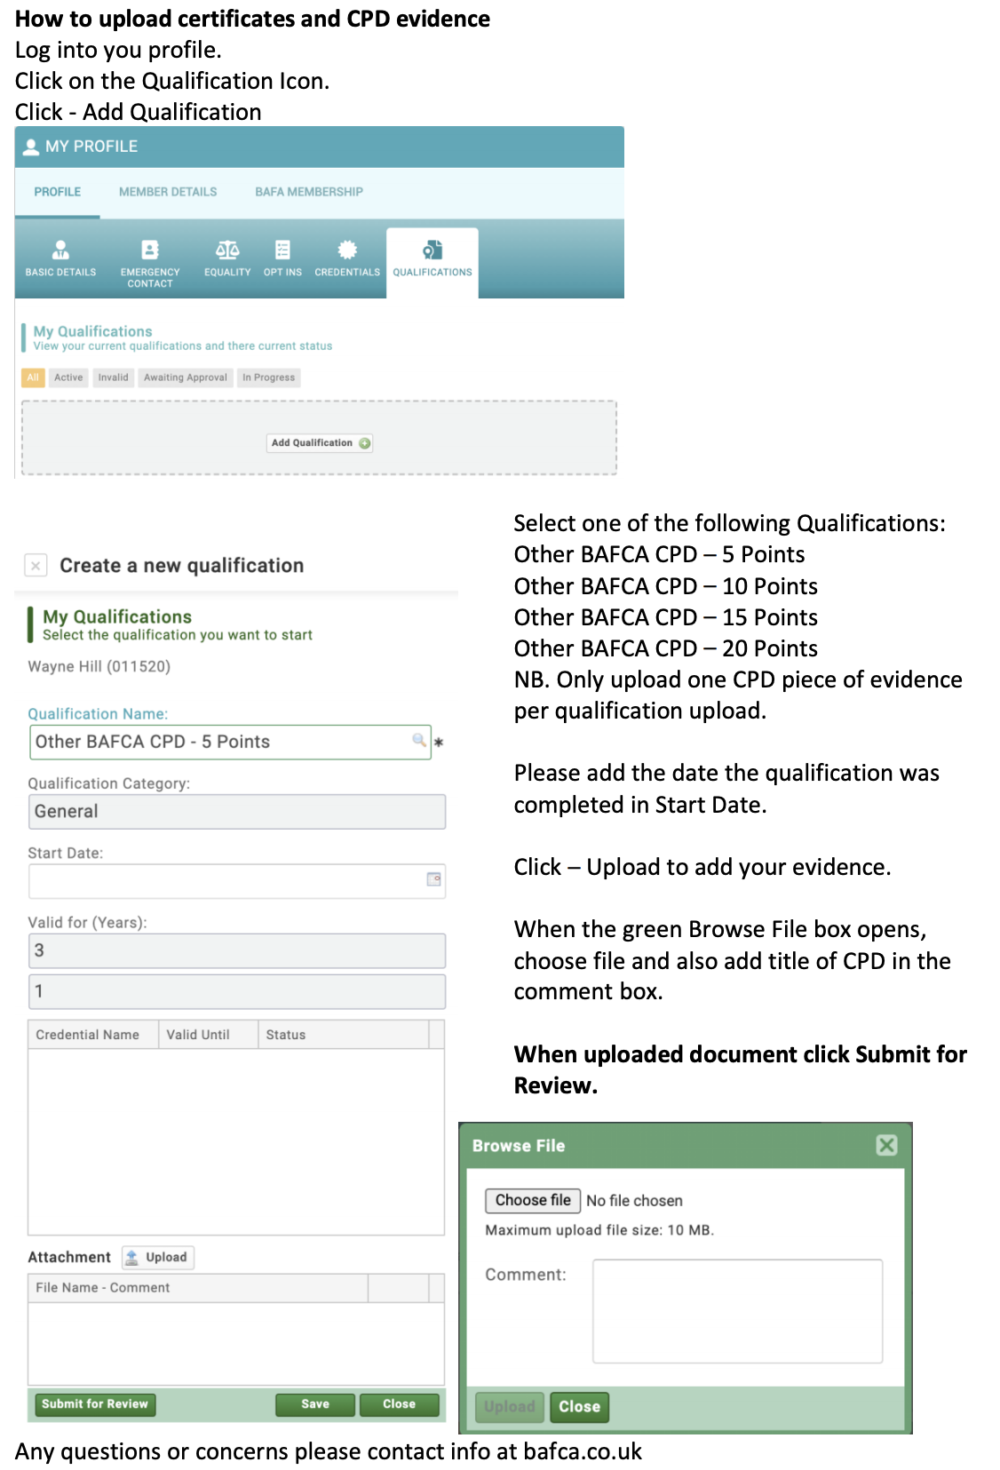Click Choose file in Browse File dialog
The image size is (1000, 1470).
pos(532,1200)
